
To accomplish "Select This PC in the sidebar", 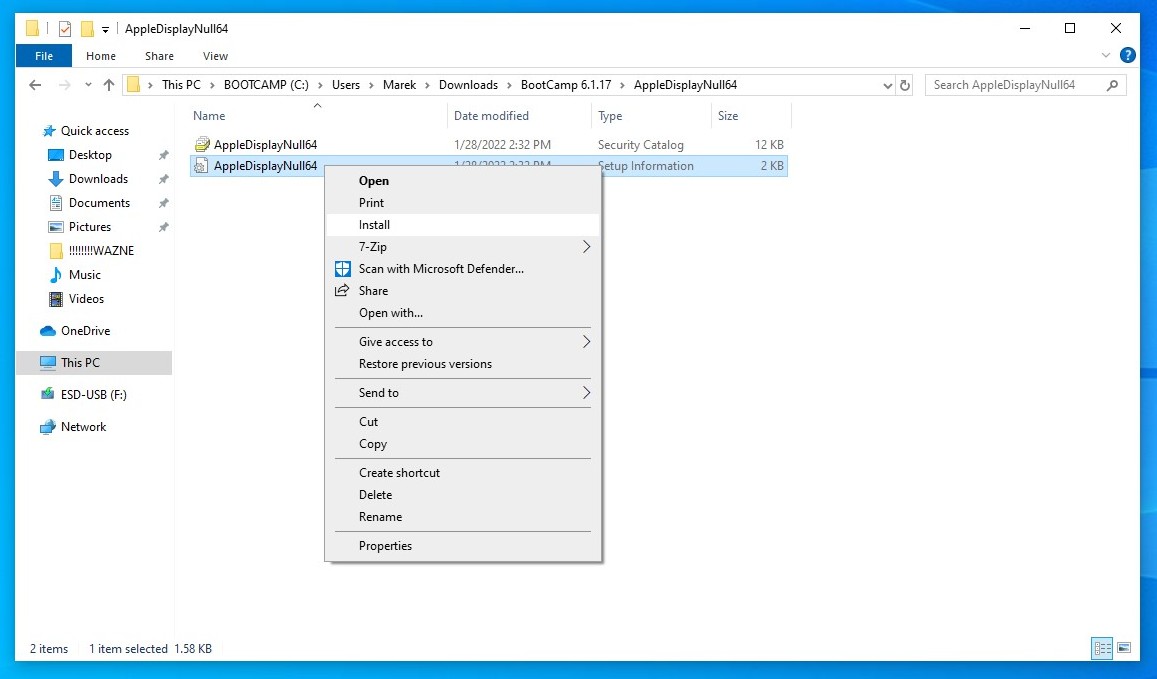I will click(94, 362).
